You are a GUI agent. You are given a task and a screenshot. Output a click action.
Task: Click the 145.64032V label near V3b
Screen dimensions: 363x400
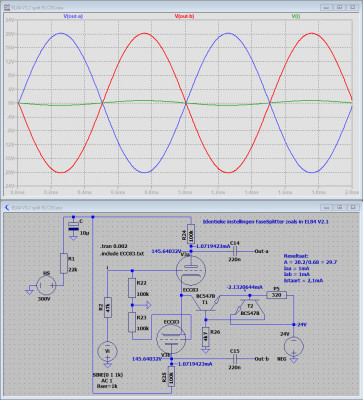[147, 359]
